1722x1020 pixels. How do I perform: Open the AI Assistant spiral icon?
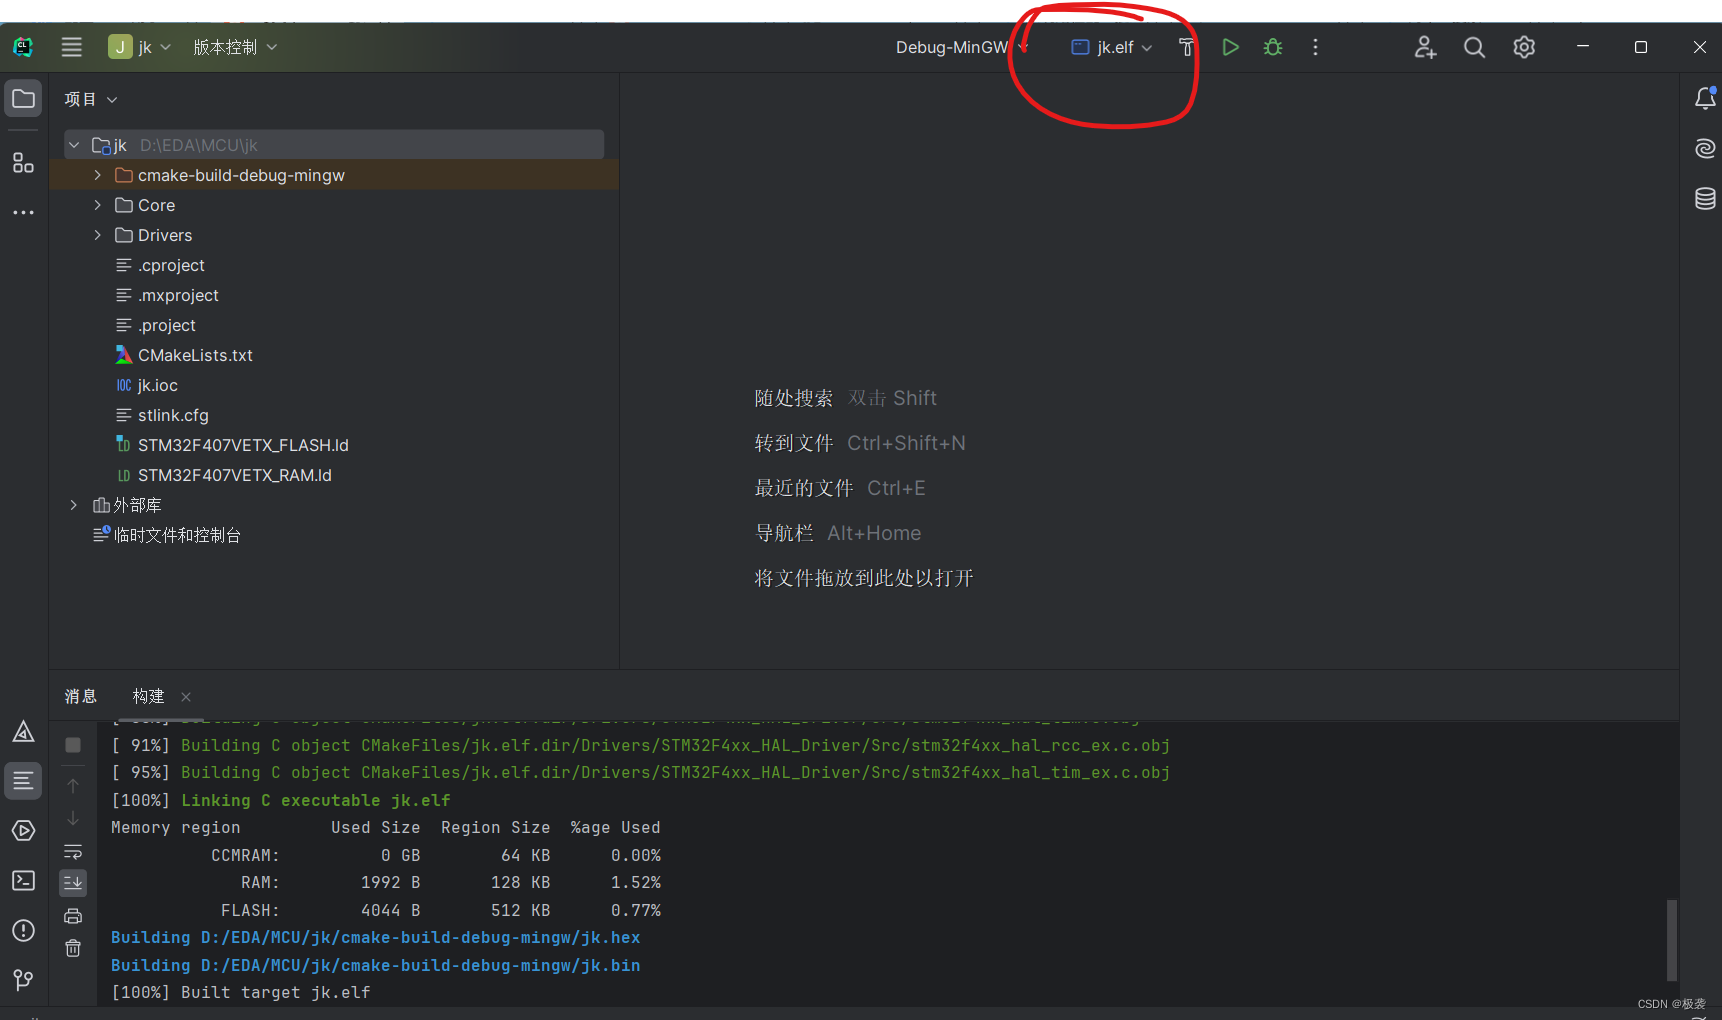click(1705, 148)
